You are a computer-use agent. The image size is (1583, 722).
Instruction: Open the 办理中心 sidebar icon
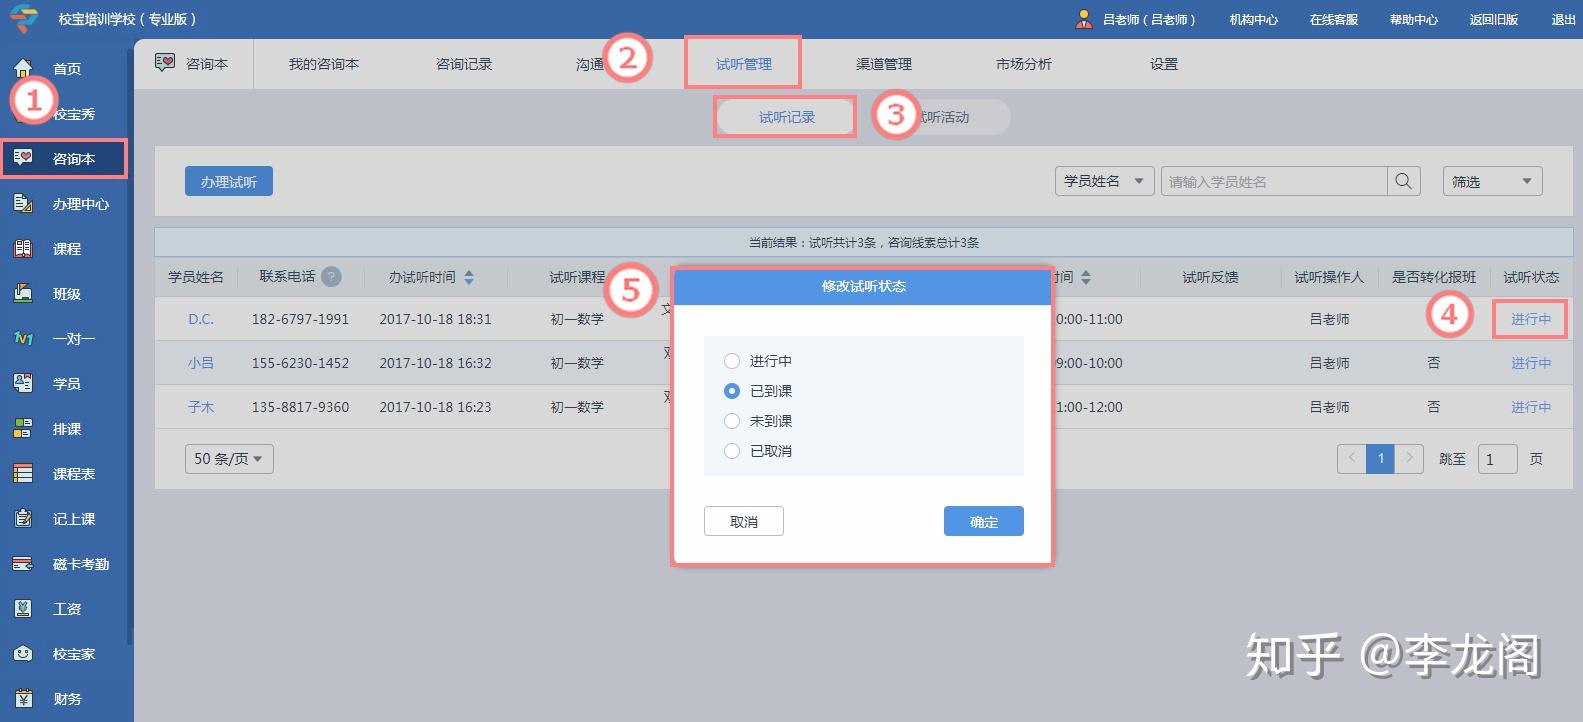coord(23,203)
